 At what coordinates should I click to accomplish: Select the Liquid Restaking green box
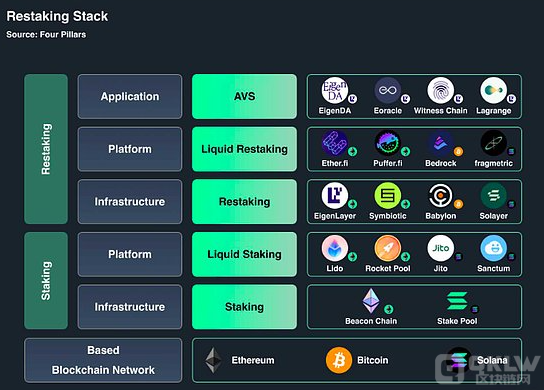(244, 149)
